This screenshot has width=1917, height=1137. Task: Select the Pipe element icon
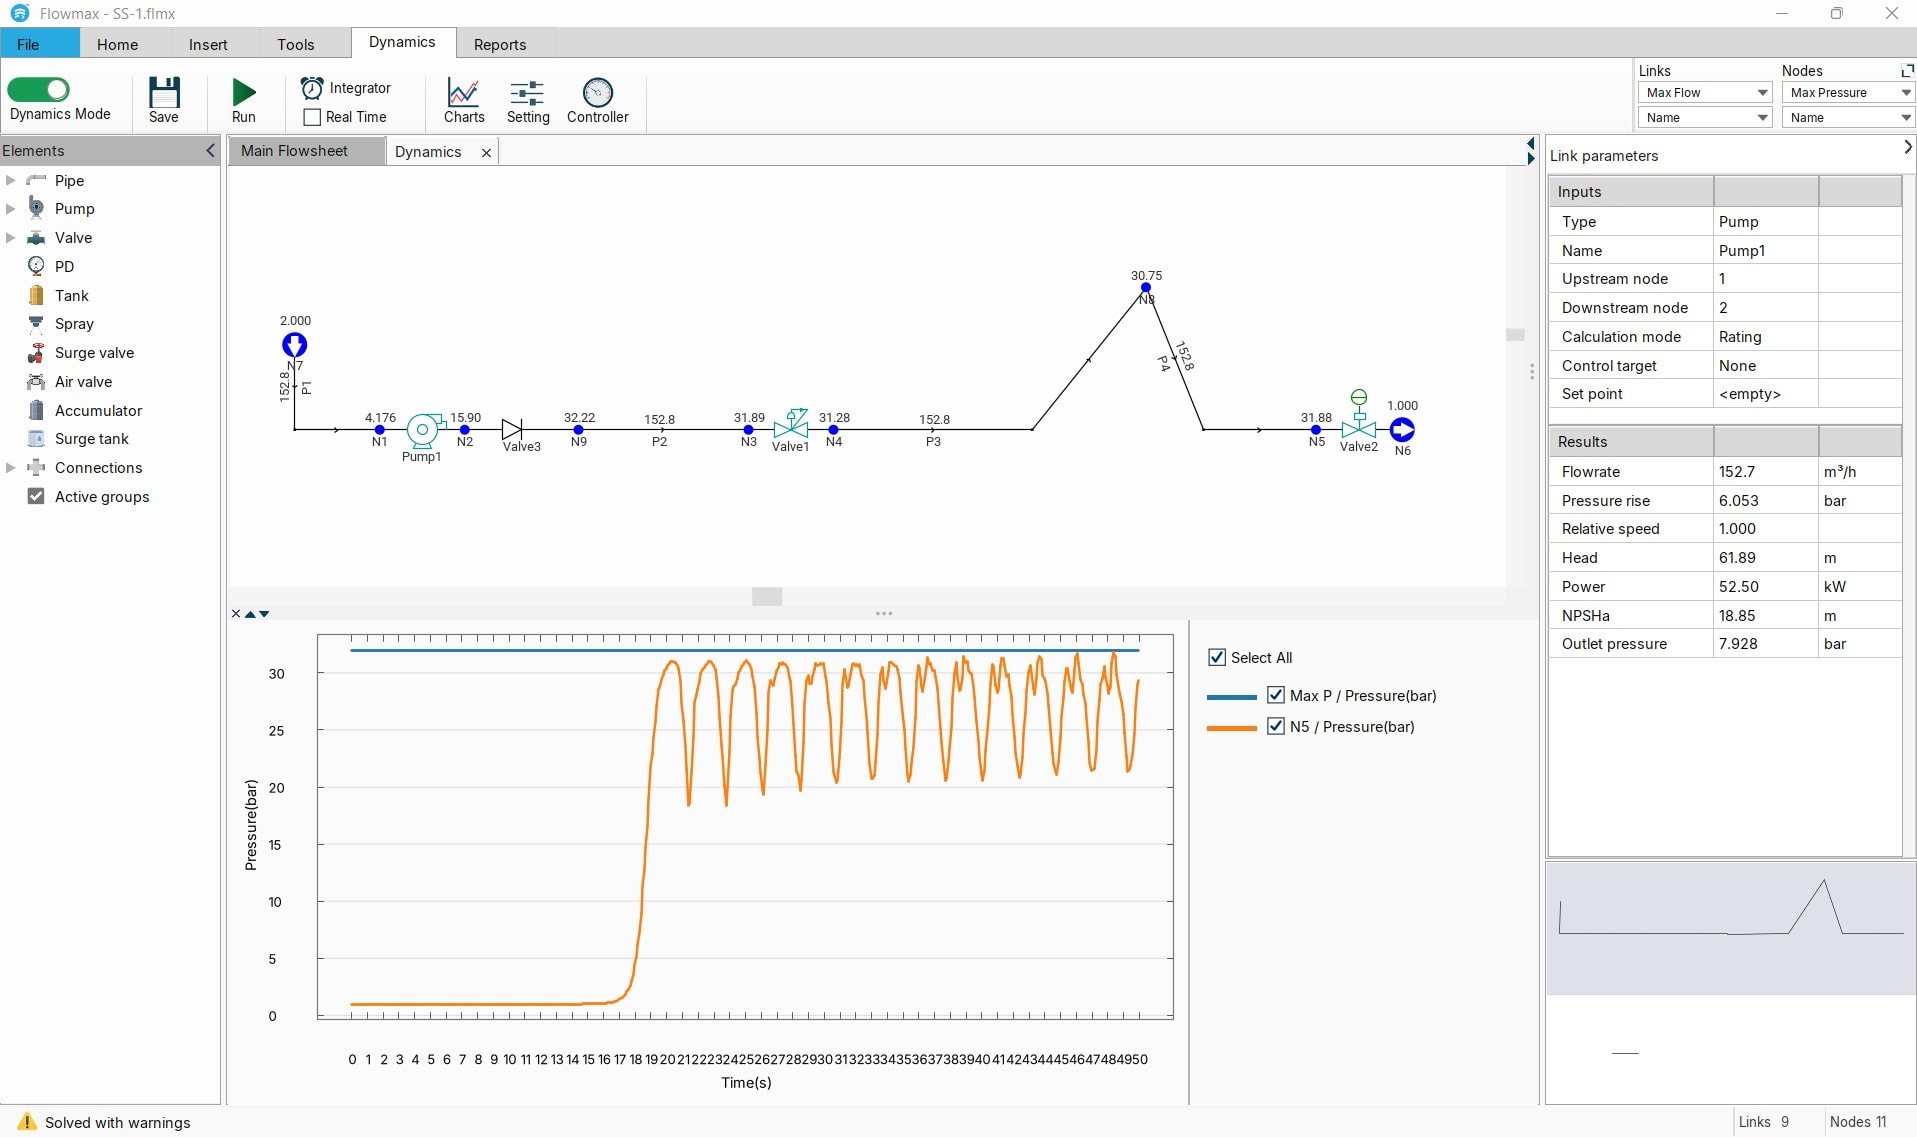[x=36, y=180]
